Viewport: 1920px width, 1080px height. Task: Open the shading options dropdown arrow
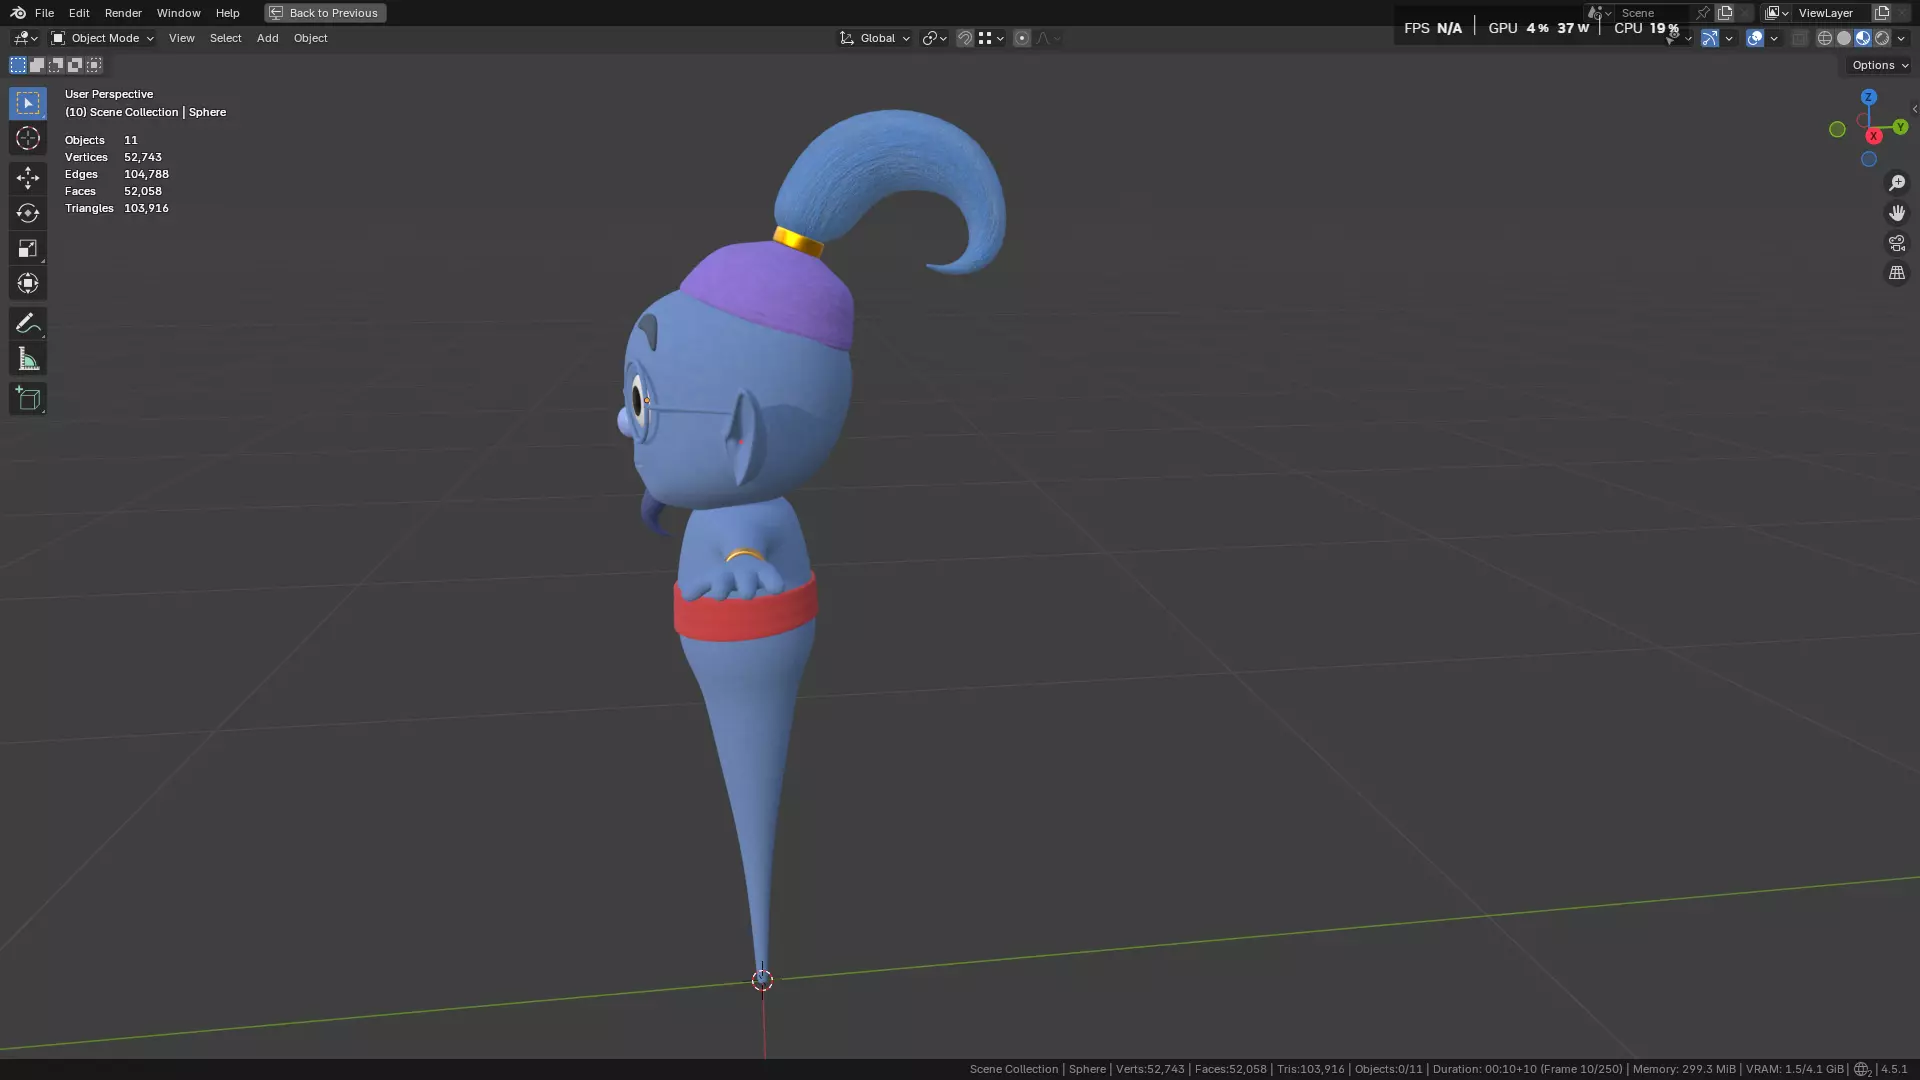[x=1901, y=38]
